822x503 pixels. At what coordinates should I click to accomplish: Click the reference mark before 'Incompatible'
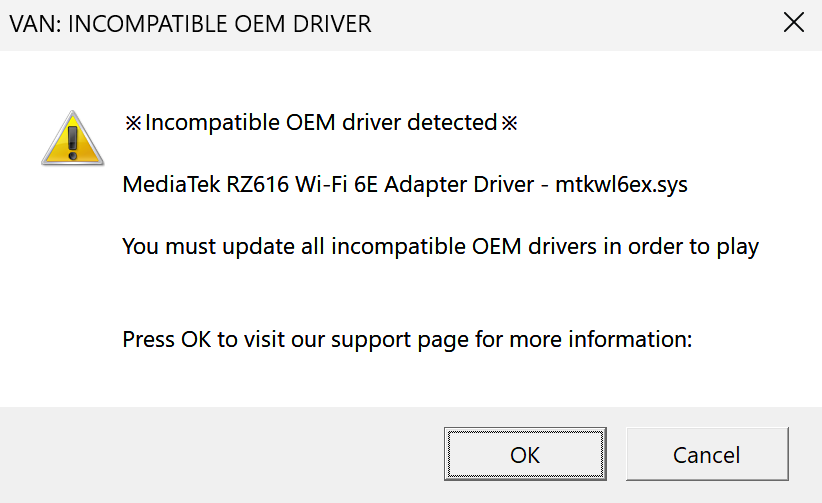pos(134,123)
